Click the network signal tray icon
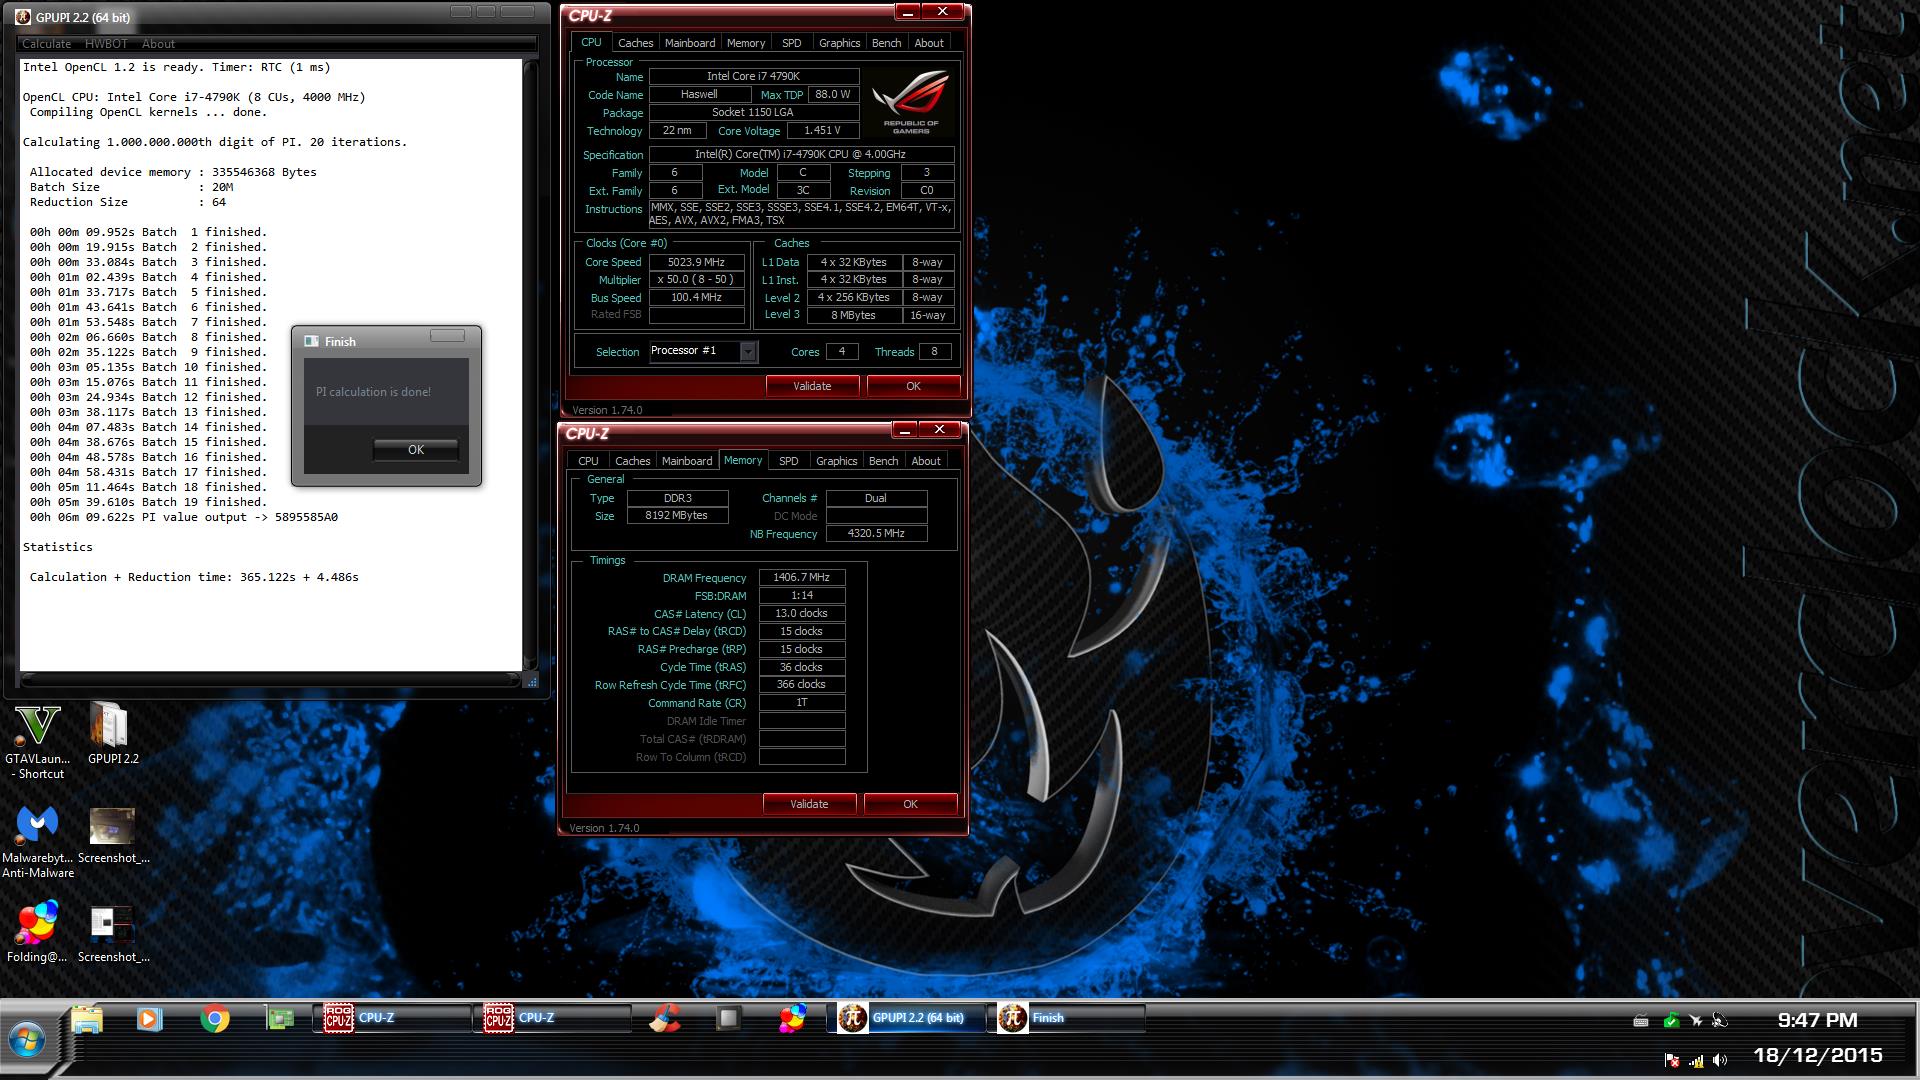This screenshot has width=1920, height=1080. (1696, 1060)
